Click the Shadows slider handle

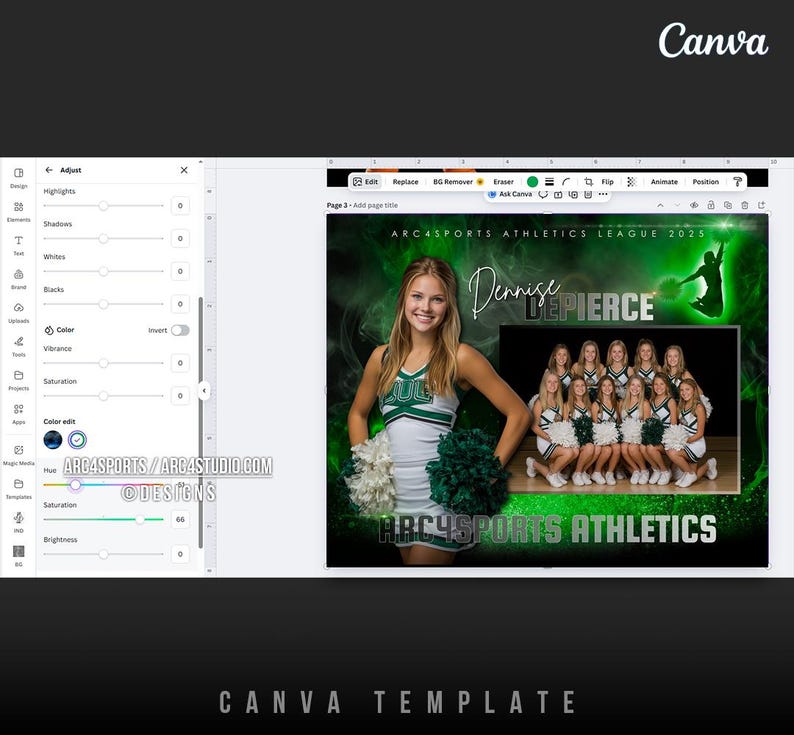pyautogui.click(x=103, y=239)
